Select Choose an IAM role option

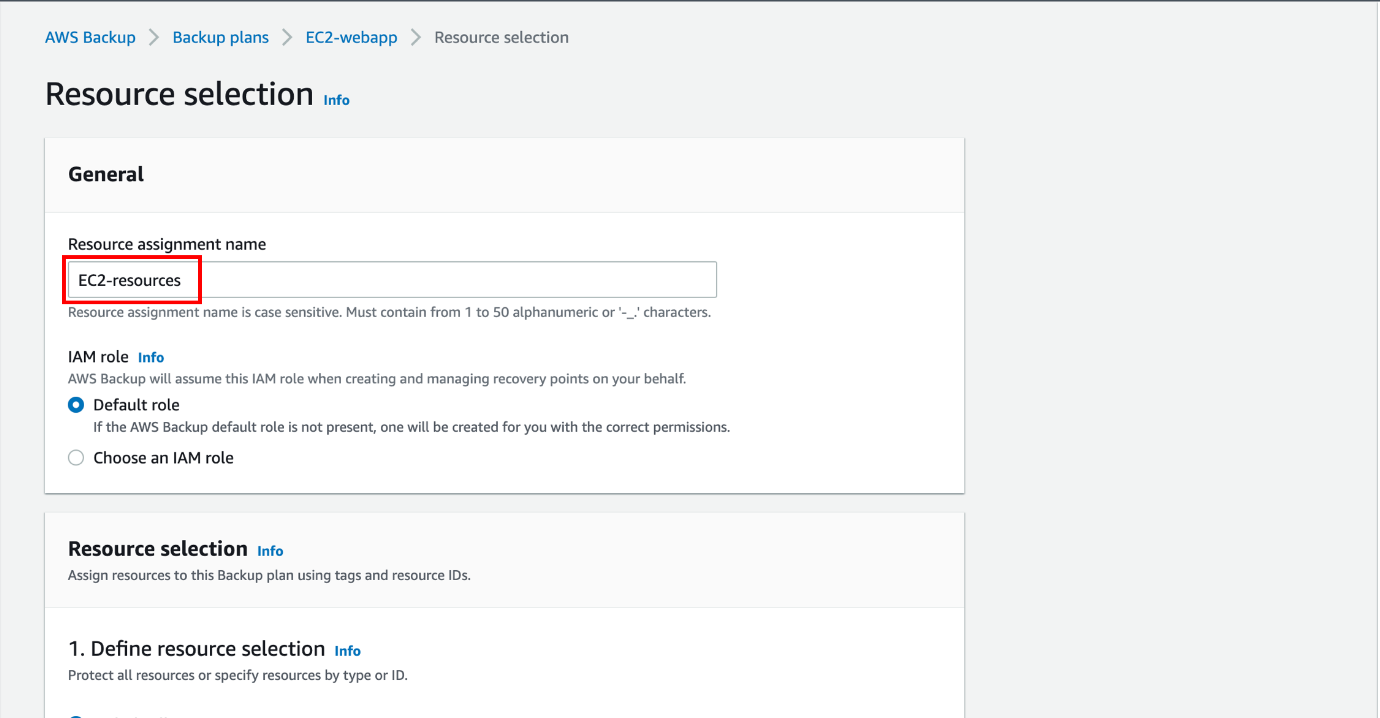click(76, 458)
